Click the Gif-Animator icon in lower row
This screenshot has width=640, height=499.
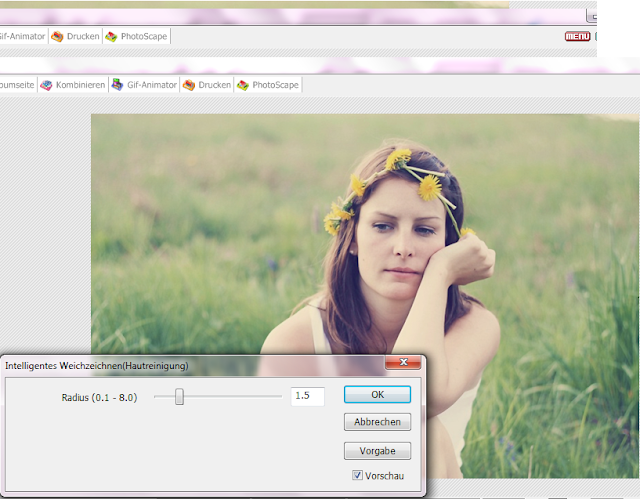117,85
